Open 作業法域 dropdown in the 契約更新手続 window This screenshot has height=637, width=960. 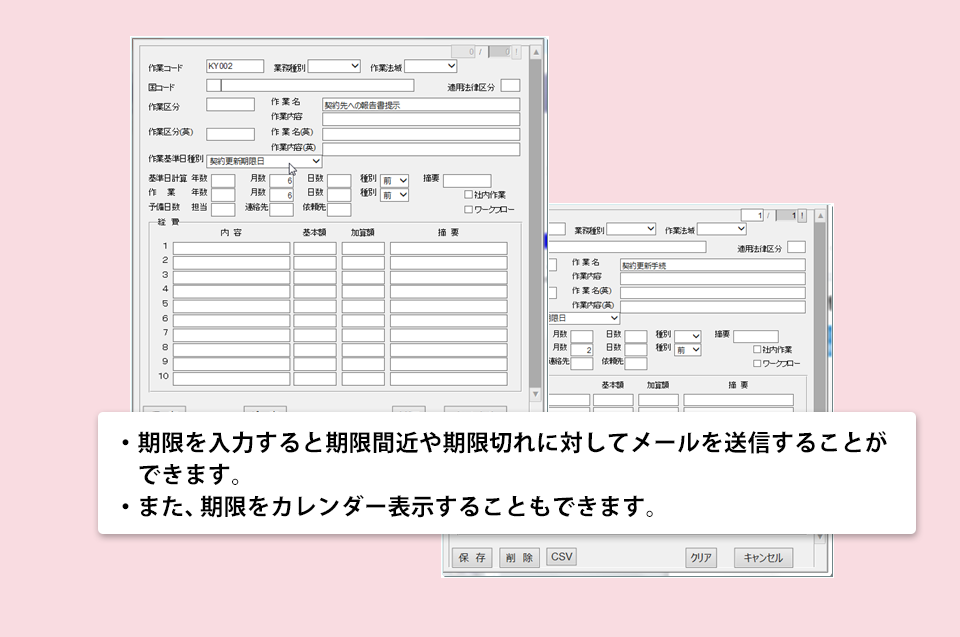722,228
